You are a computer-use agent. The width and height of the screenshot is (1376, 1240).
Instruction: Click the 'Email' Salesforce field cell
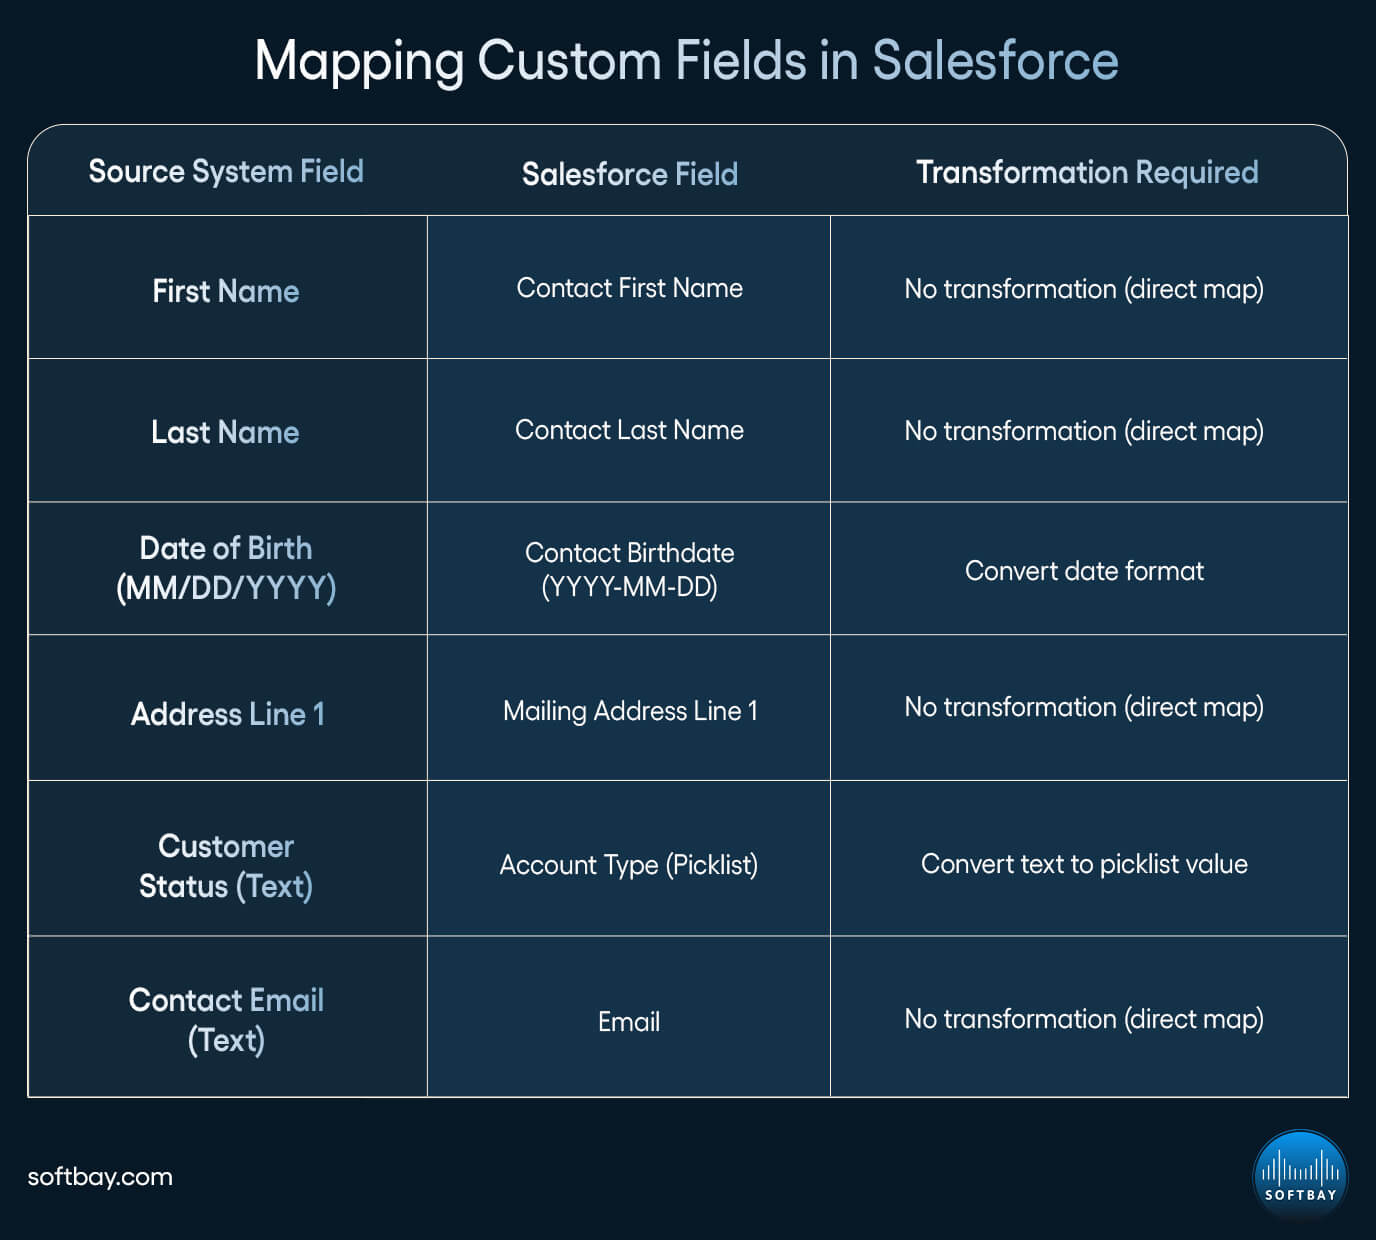[x=629, y=1017]
